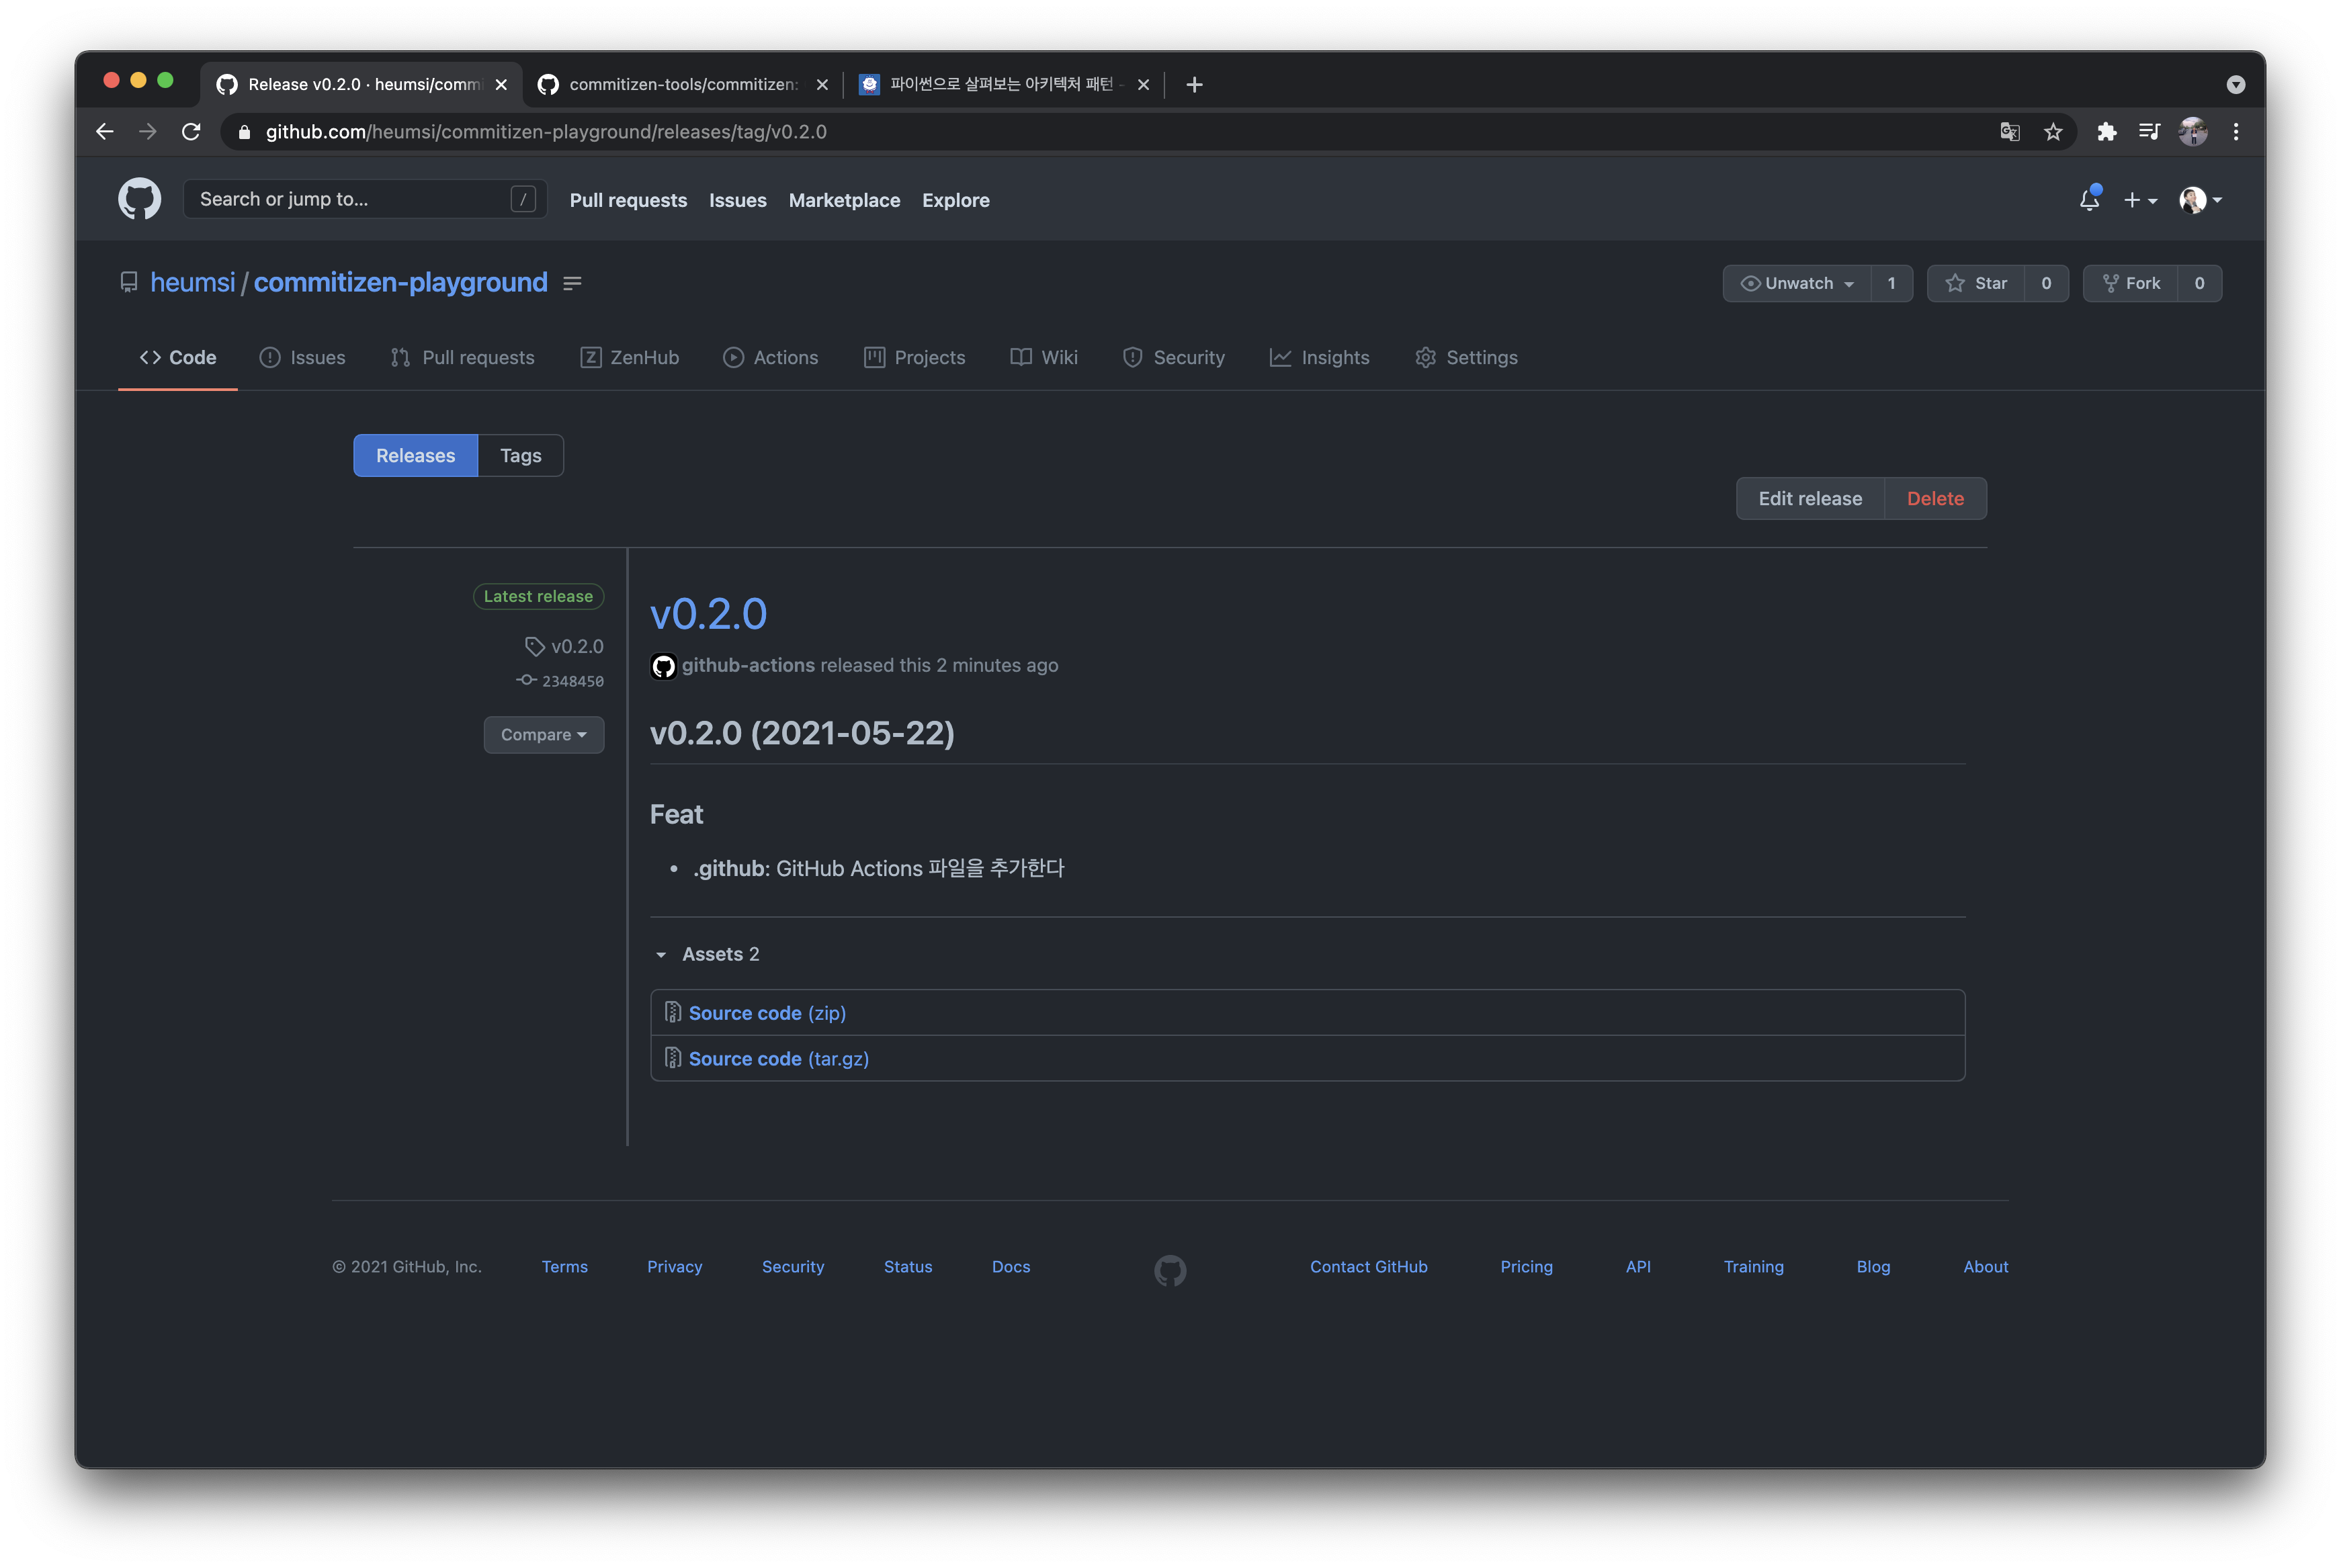Download Source code (zip) asset

[766, 1013]
